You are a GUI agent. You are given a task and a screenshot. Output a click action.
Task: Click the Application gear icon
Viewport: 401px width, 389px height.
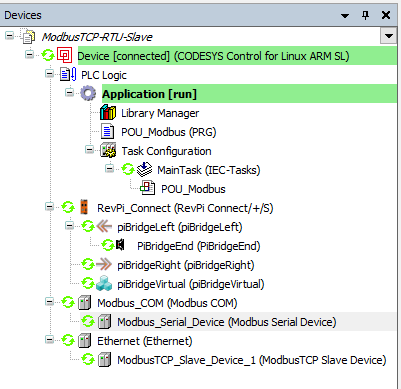[x=88, y=94]
